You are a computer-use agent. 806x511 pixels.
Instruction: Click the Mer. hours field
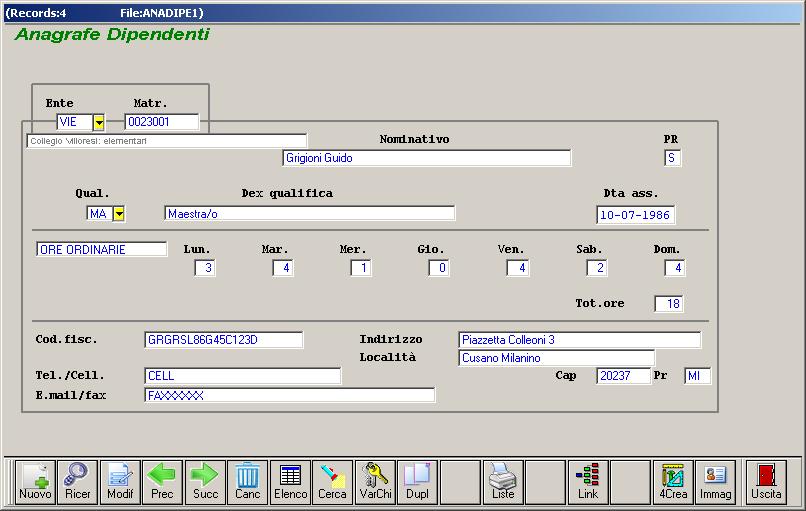361,268
